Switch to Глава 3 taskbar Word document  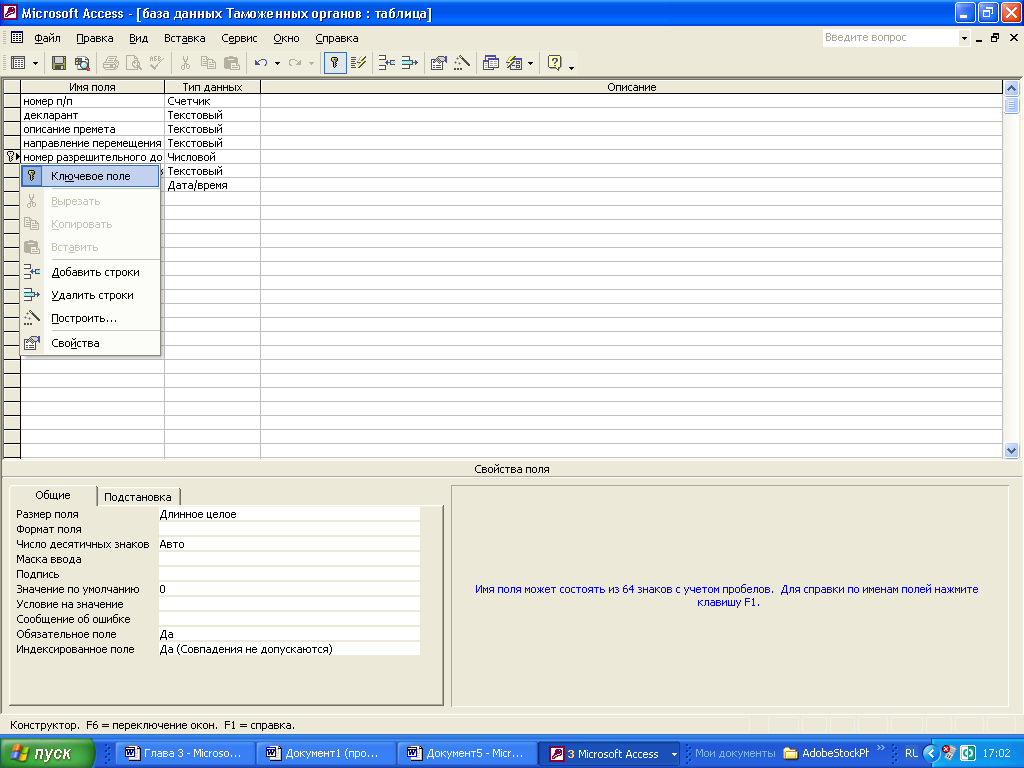tap(184, 753)
